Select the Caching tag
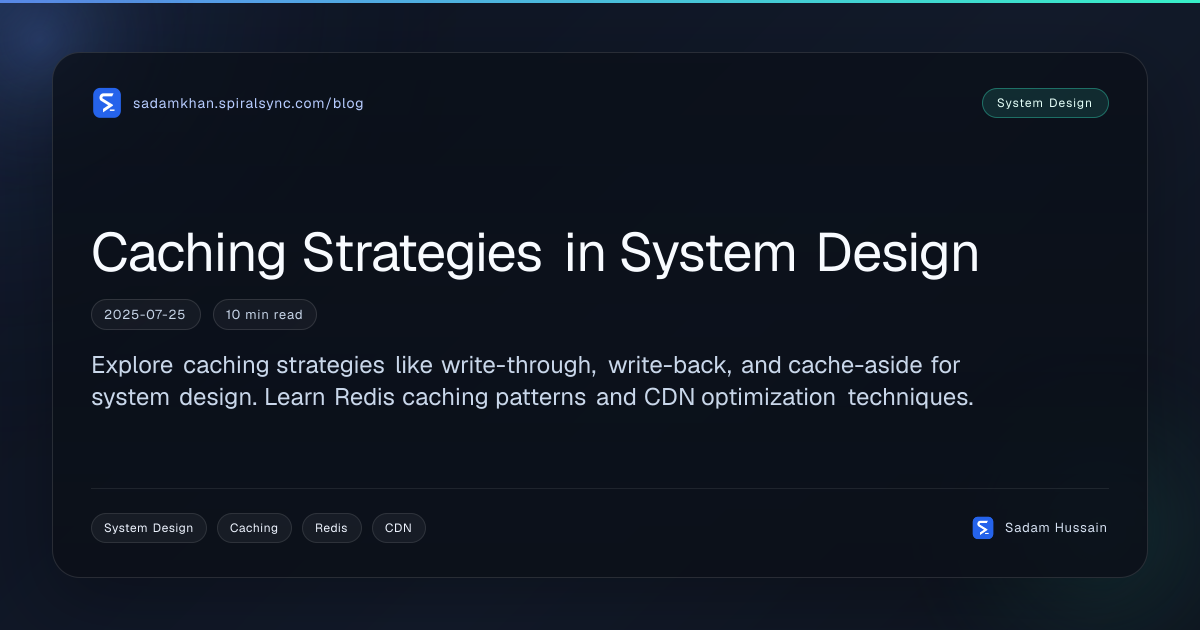The width and height of the screenshot is (1200, 630). coord(254,528)
